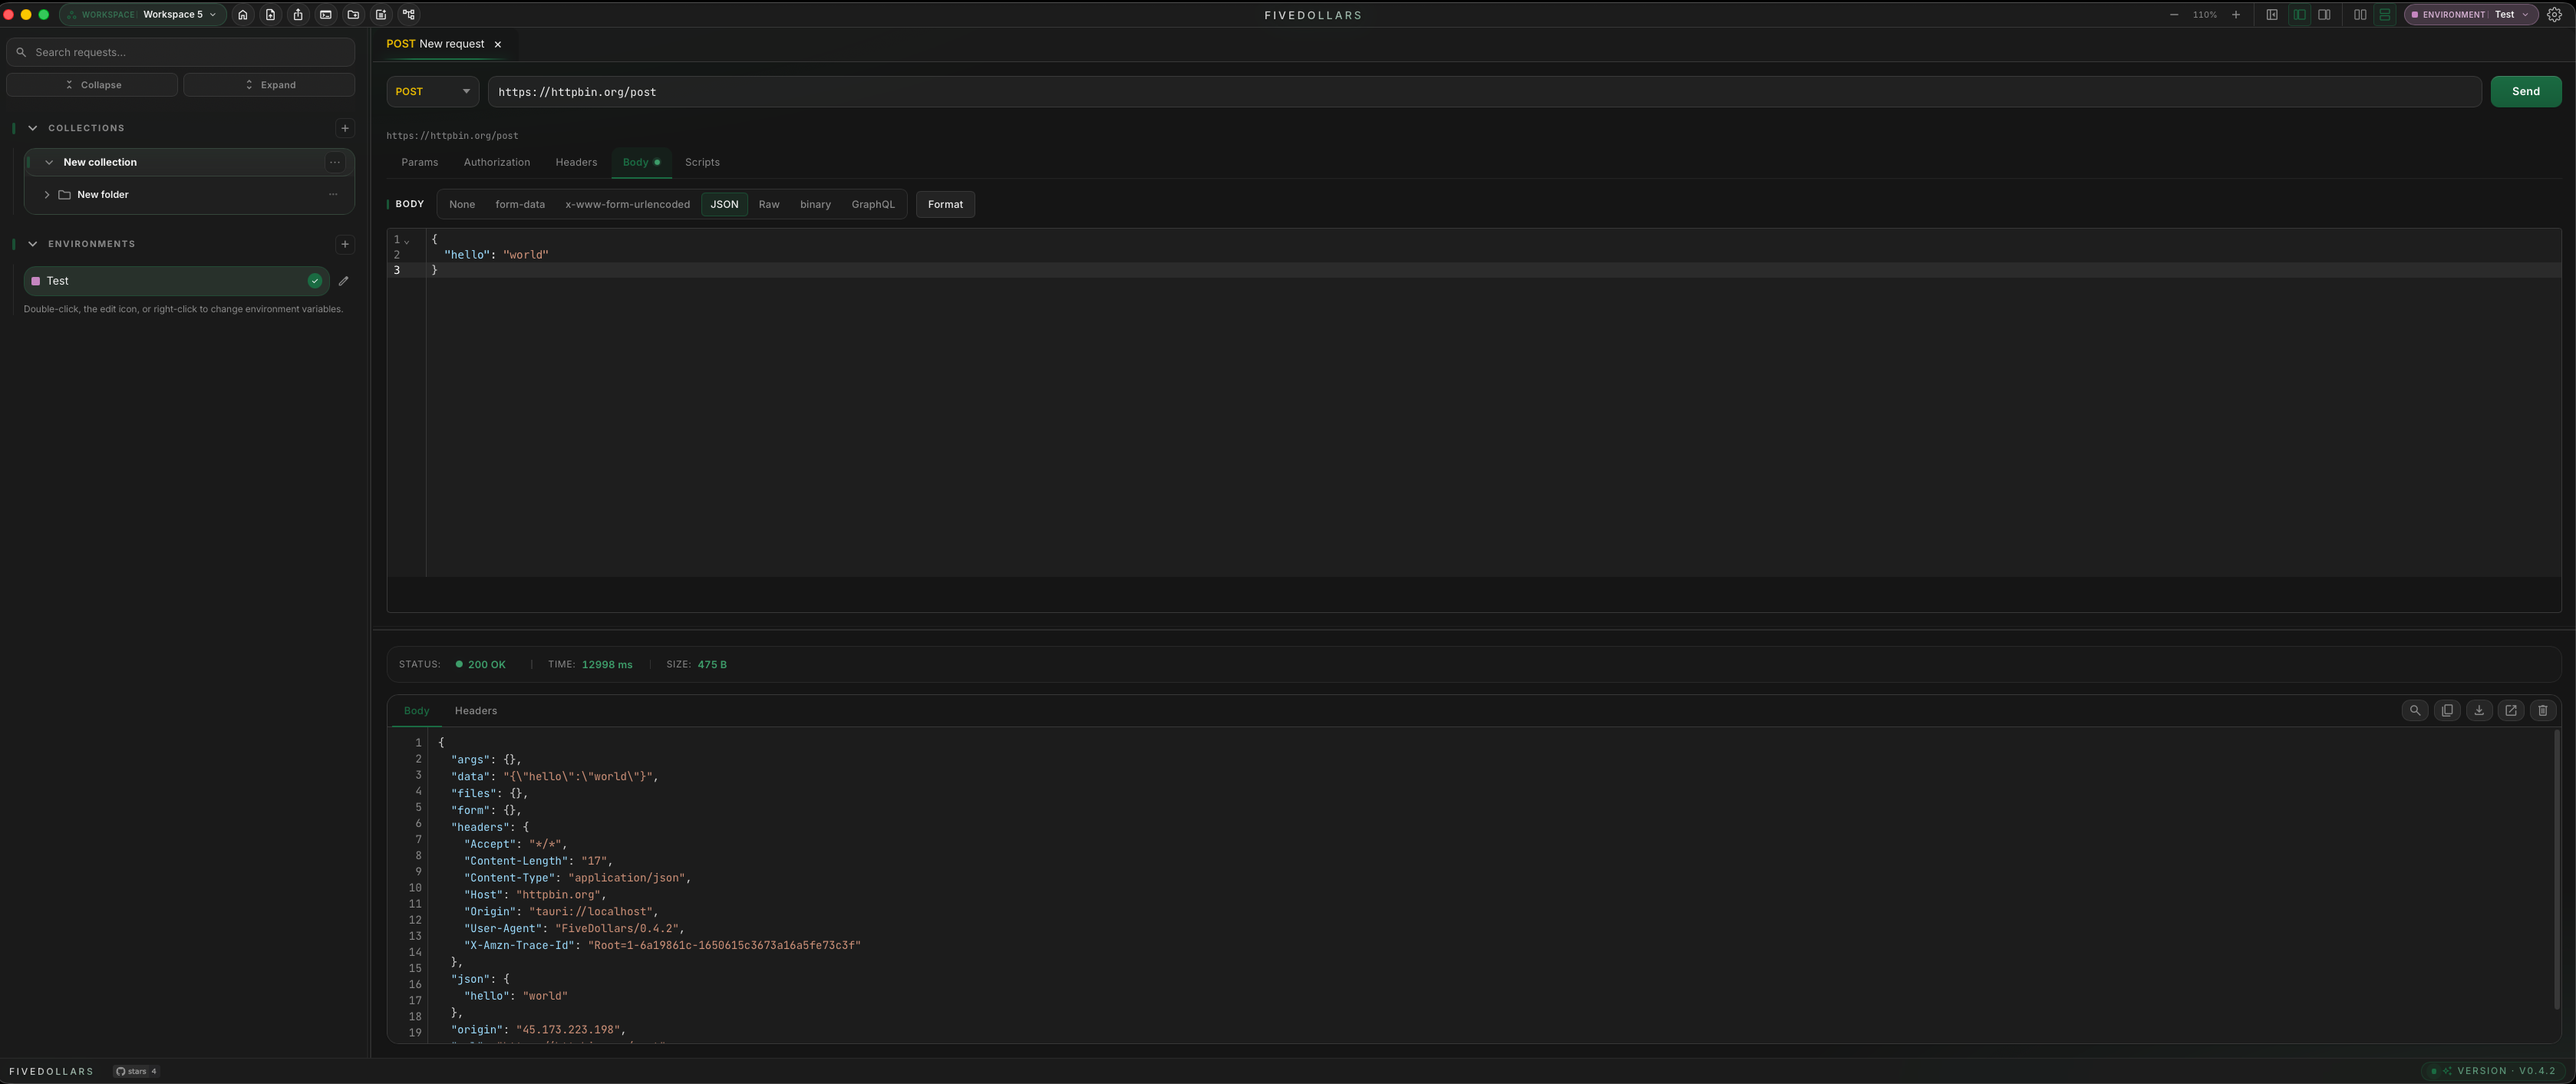Click the Send button

pos(2525,92)
